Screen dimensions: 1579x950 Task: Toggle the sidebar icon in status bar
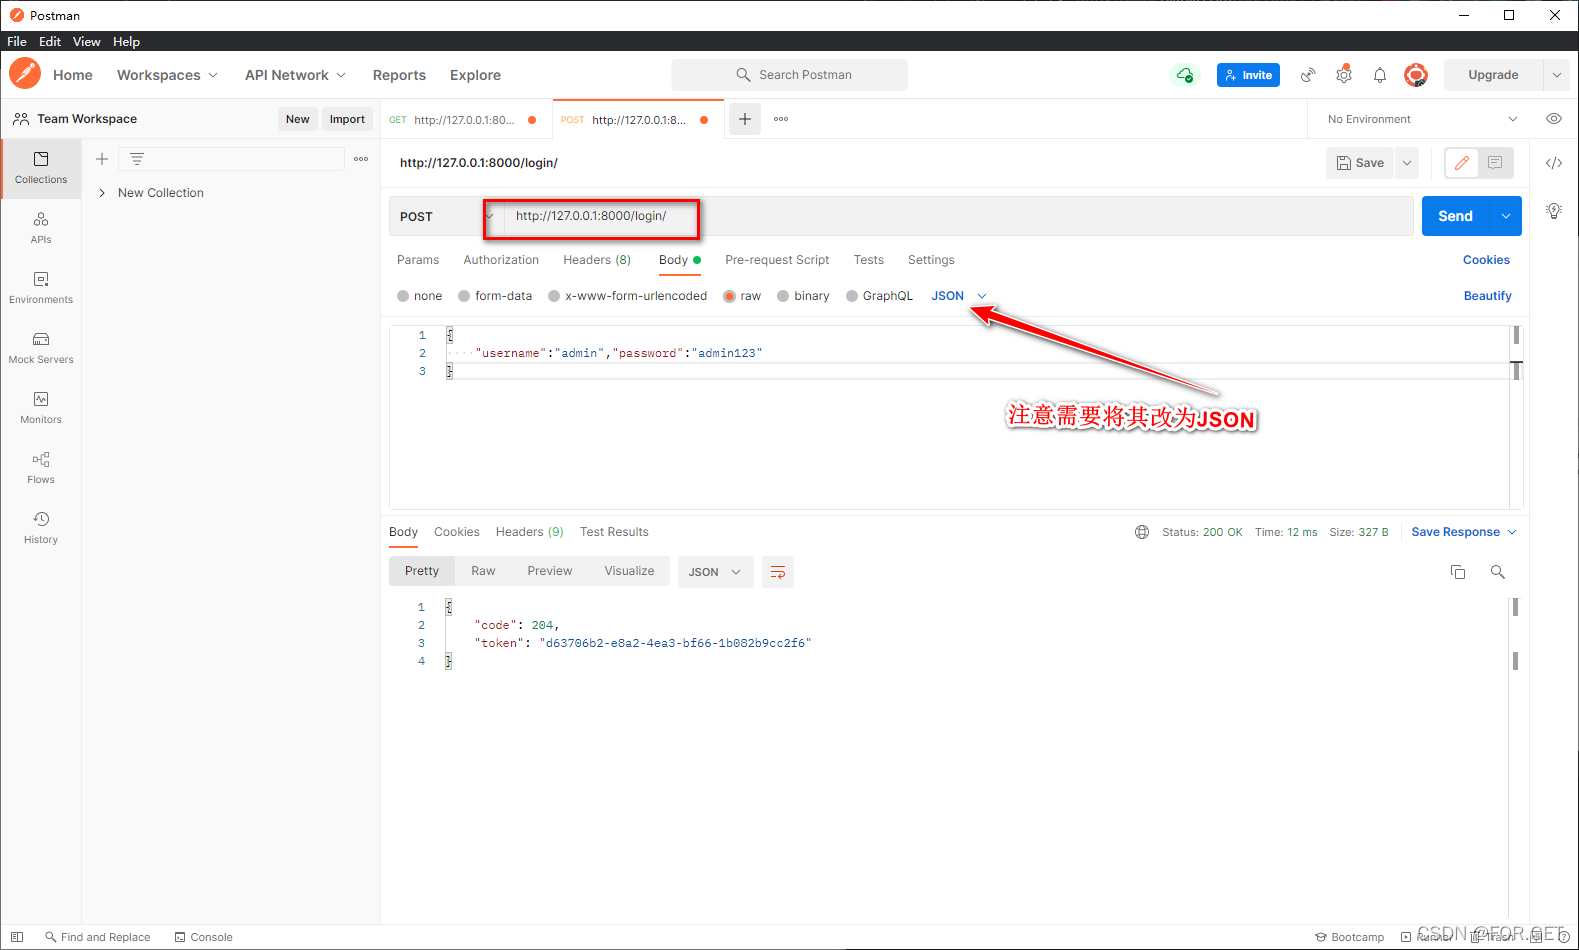(x=17, y=937)
